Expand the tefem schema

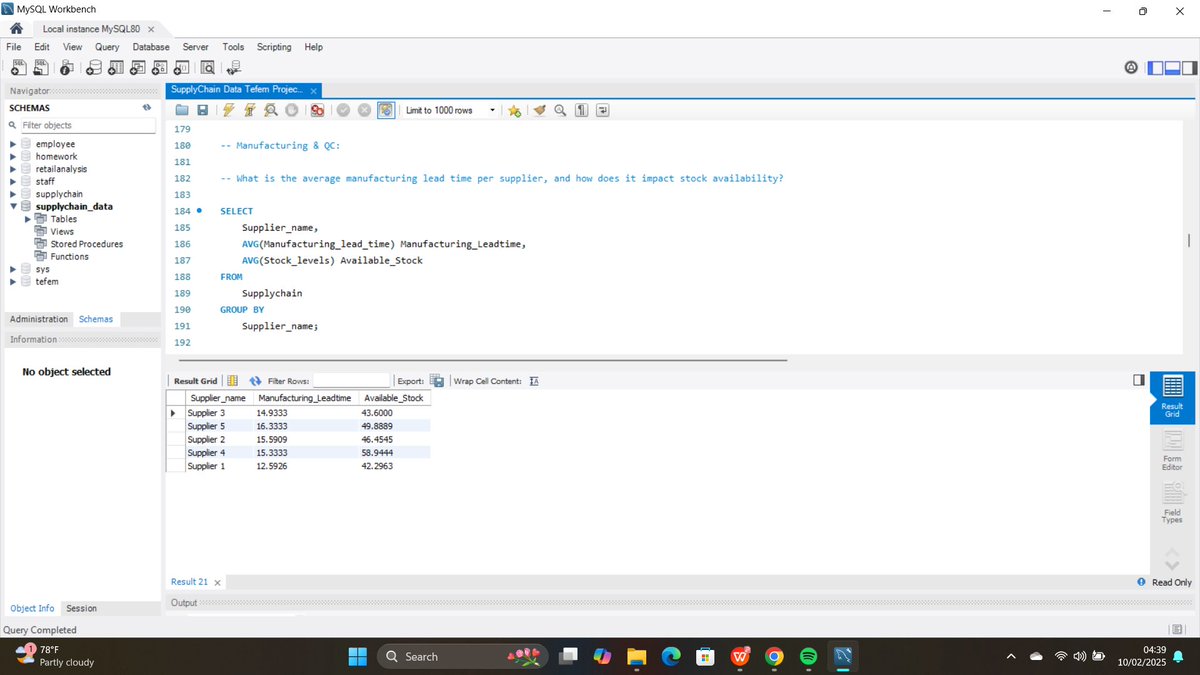[x=13, y=281]
